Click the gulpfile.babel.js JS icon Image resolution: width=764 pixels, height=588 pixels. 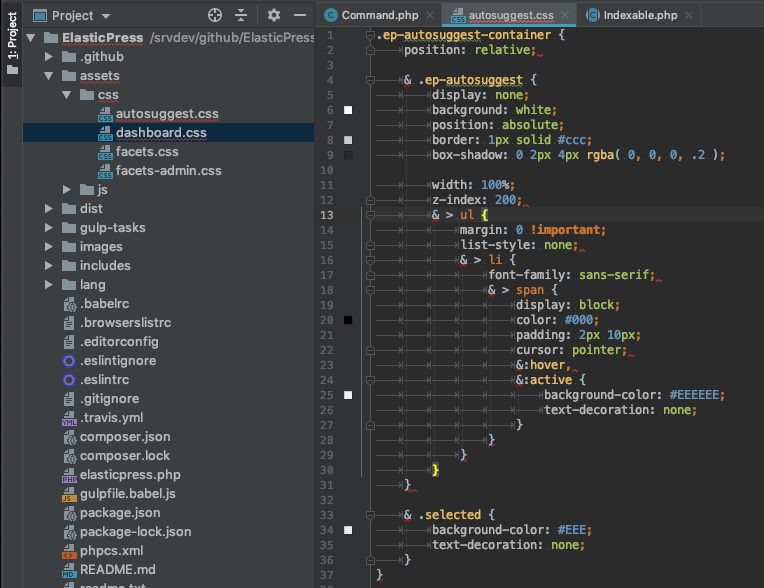click(69, 494)
